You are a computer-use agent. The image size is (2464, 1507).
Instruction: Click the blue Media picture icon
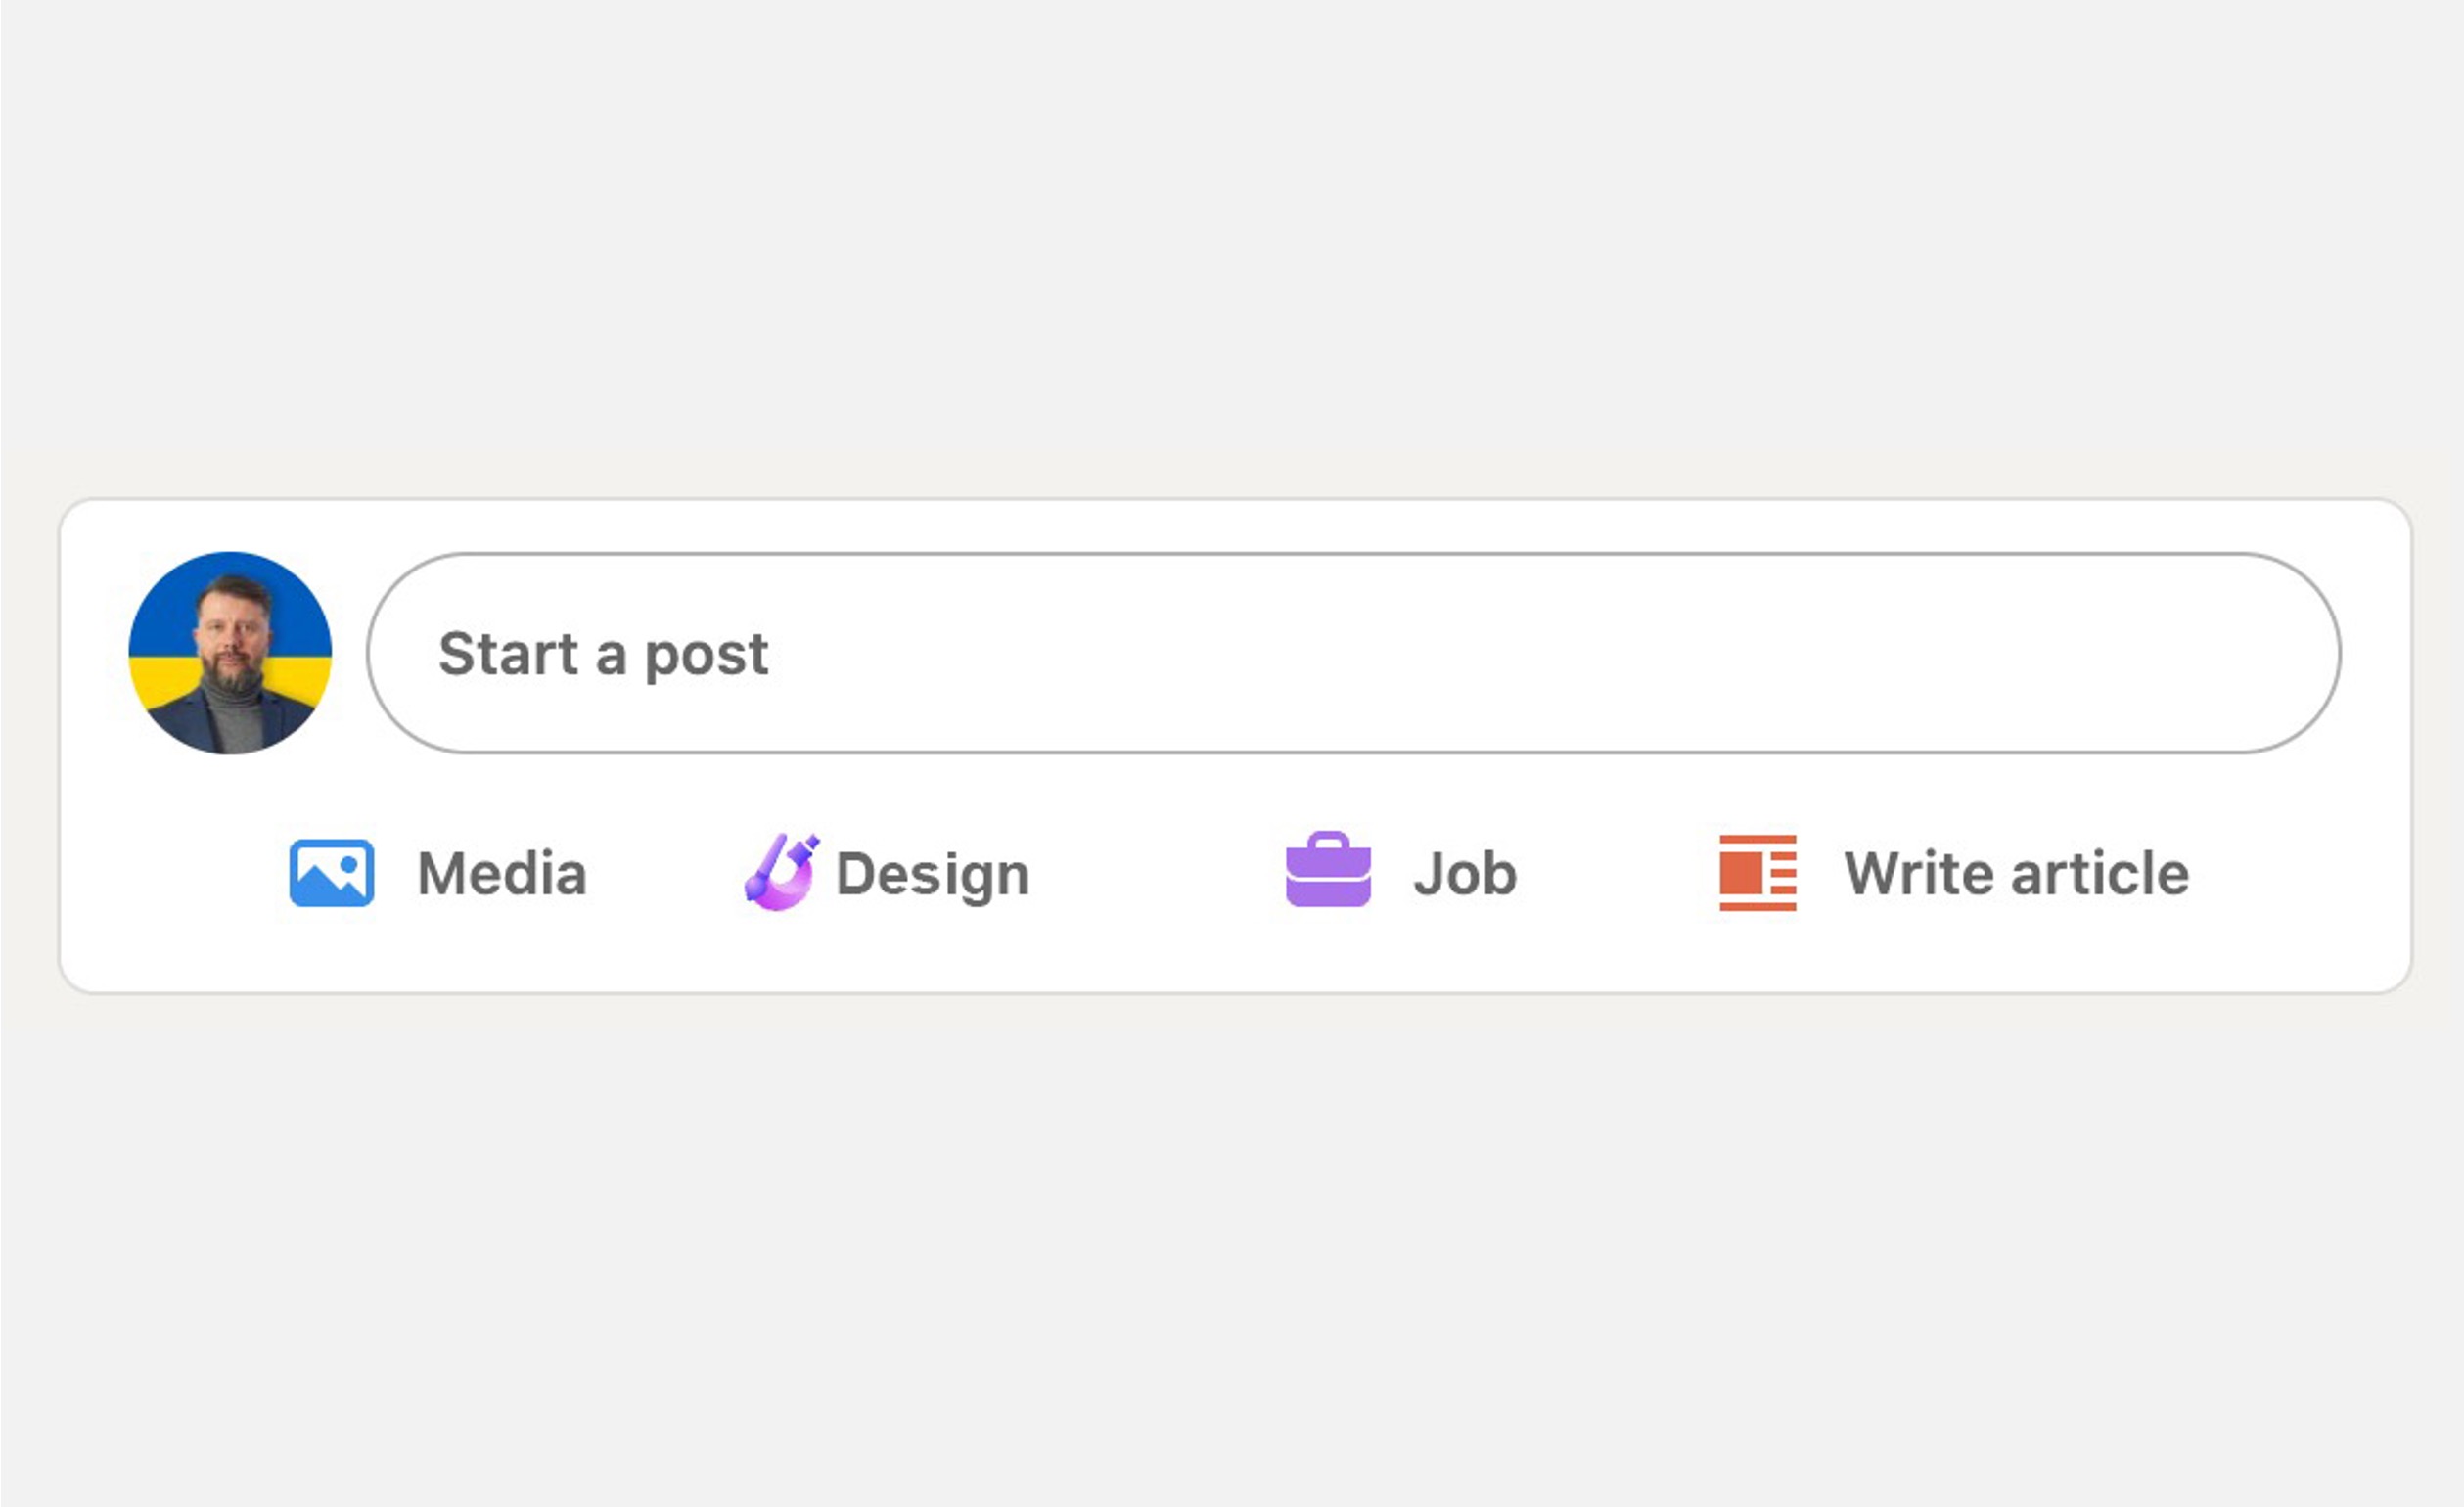pos(331,872)
